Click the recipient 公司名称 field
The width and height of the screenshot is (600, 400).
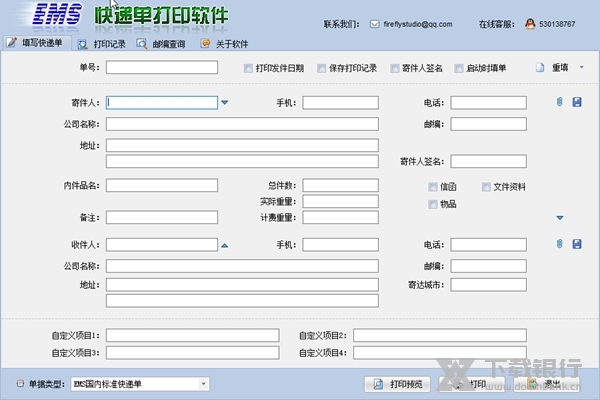242,266
